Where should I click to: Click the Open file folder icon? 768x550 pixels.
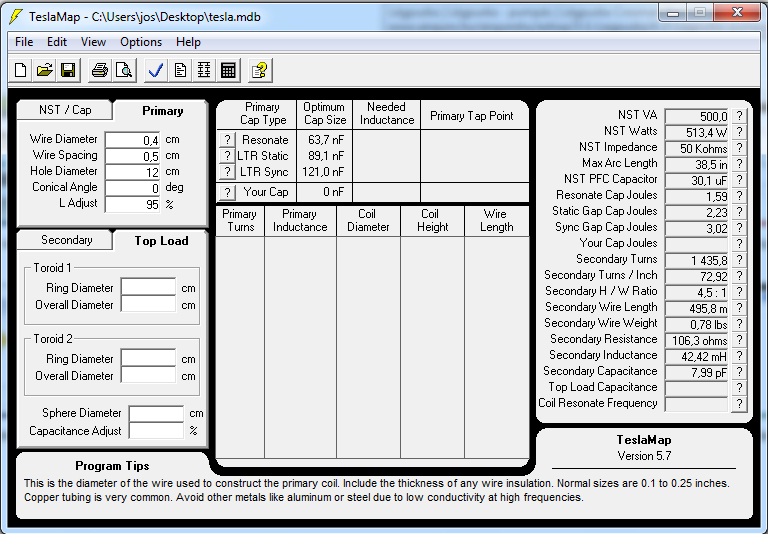44,71
